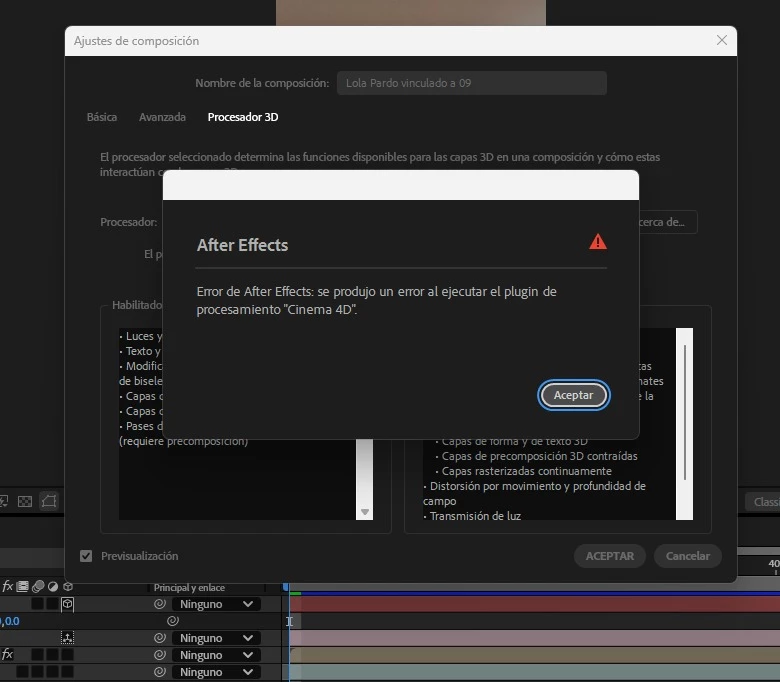Click the 3D Layer cube column header icon
Screen dimensions: 780x682
[x=68, y=586]
